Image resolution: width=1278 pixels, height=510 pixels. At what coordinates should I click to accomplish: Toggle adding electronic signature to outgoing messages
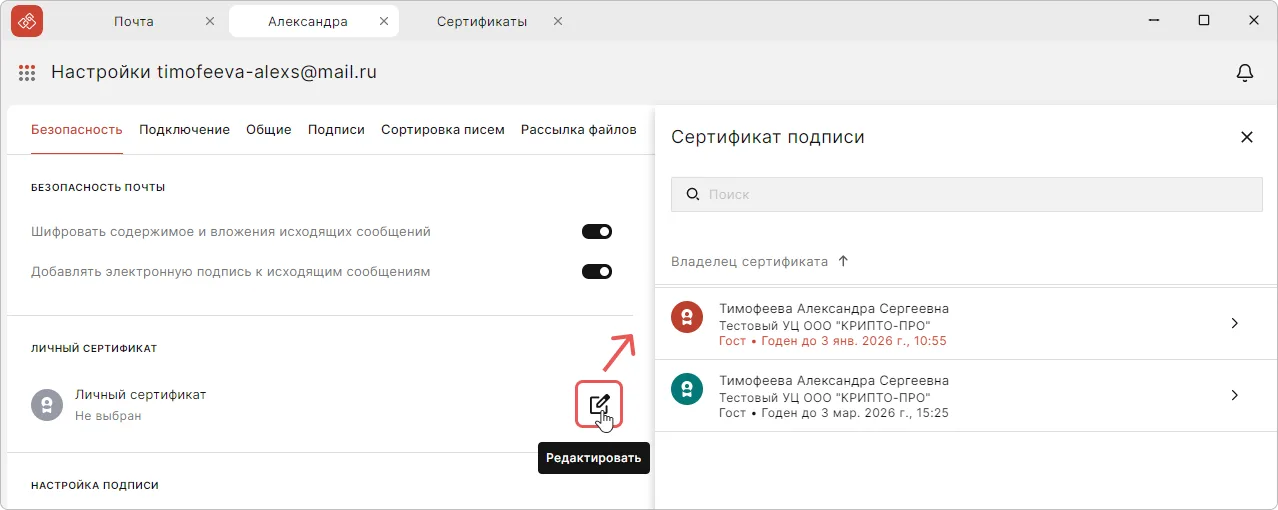coord(597,272)
